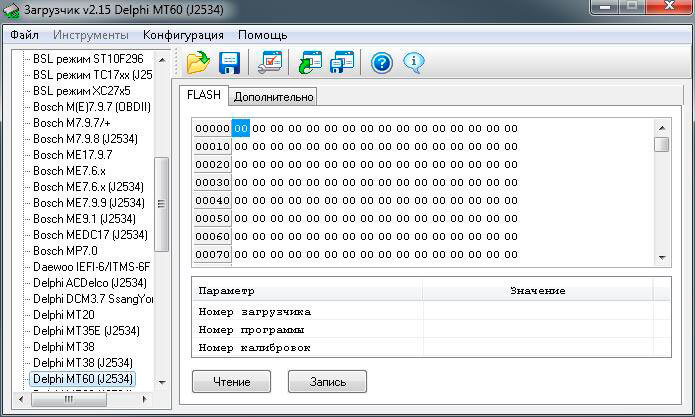This screenshot has width=695, height=417.
Task: Open the Помощь menu
Action: click(262, 34)
